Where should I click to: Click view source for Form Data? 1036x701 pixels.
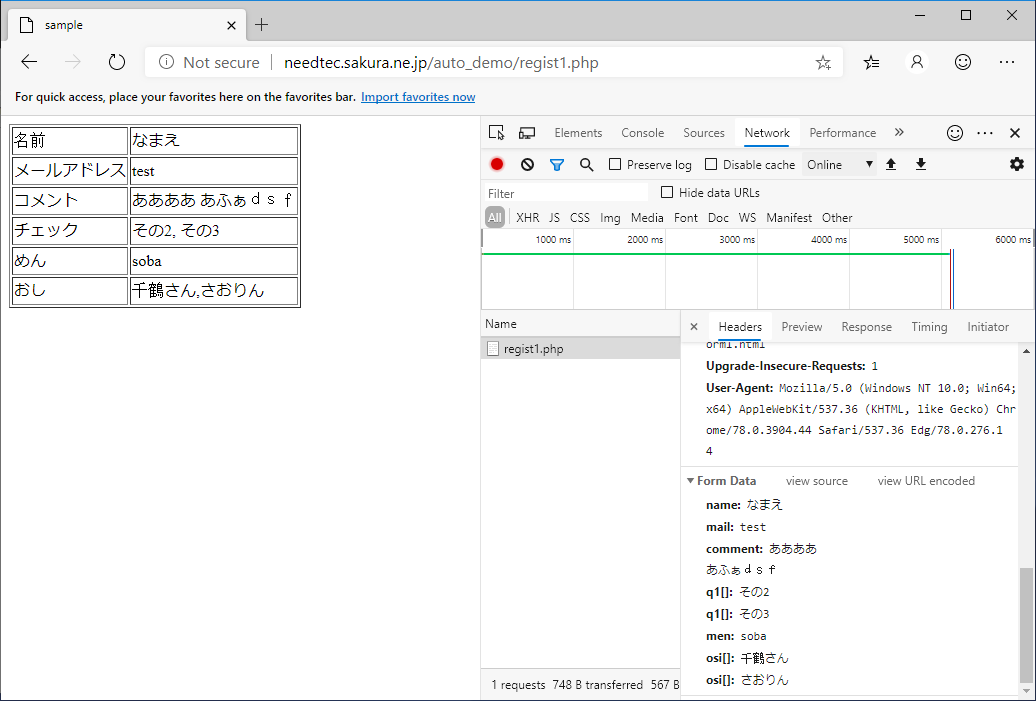click(x=817, y=481)
